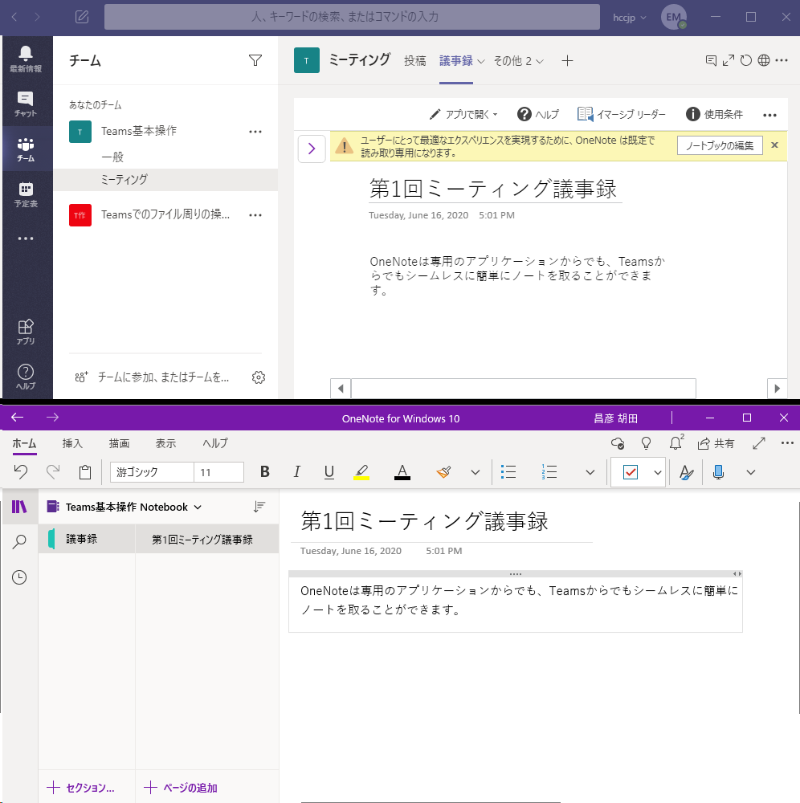Click the Dictate microphone icon in OneNote

pos(717,472)
